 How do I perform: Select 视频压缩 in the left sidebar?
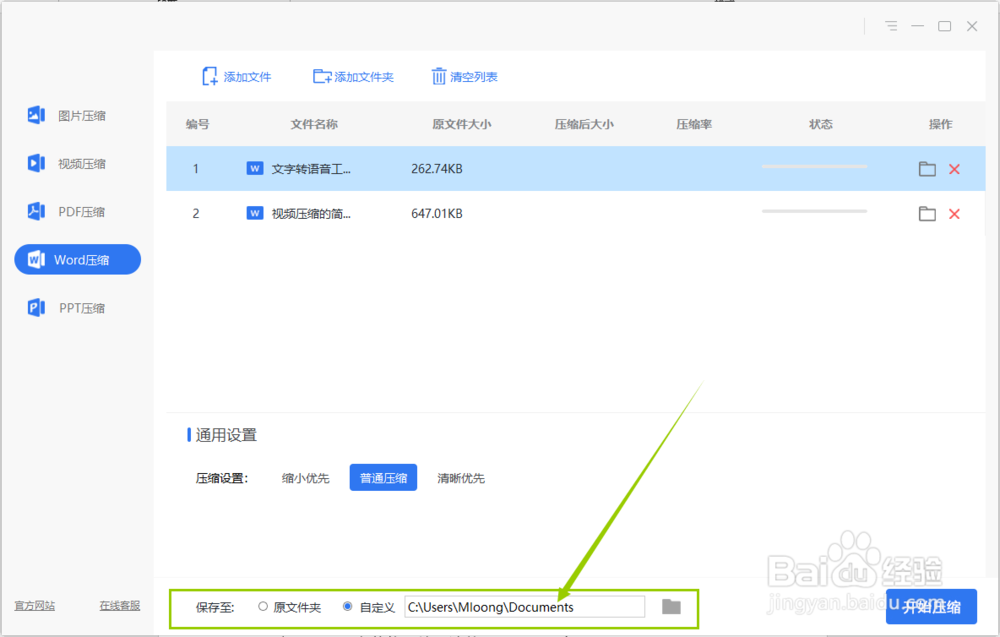point(77,163)
